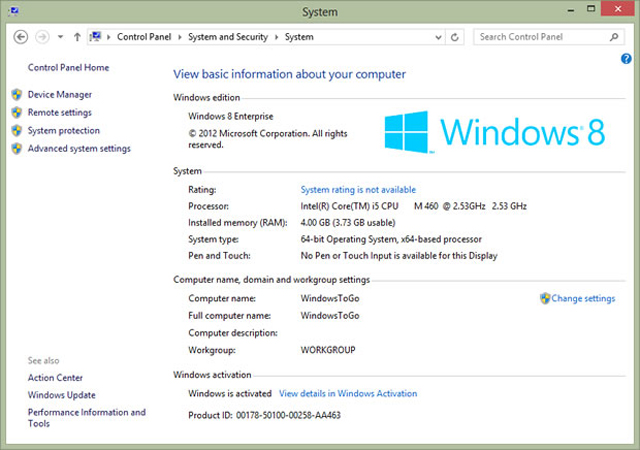Click Change settings link
640x450 pixels.
(583, 299)
